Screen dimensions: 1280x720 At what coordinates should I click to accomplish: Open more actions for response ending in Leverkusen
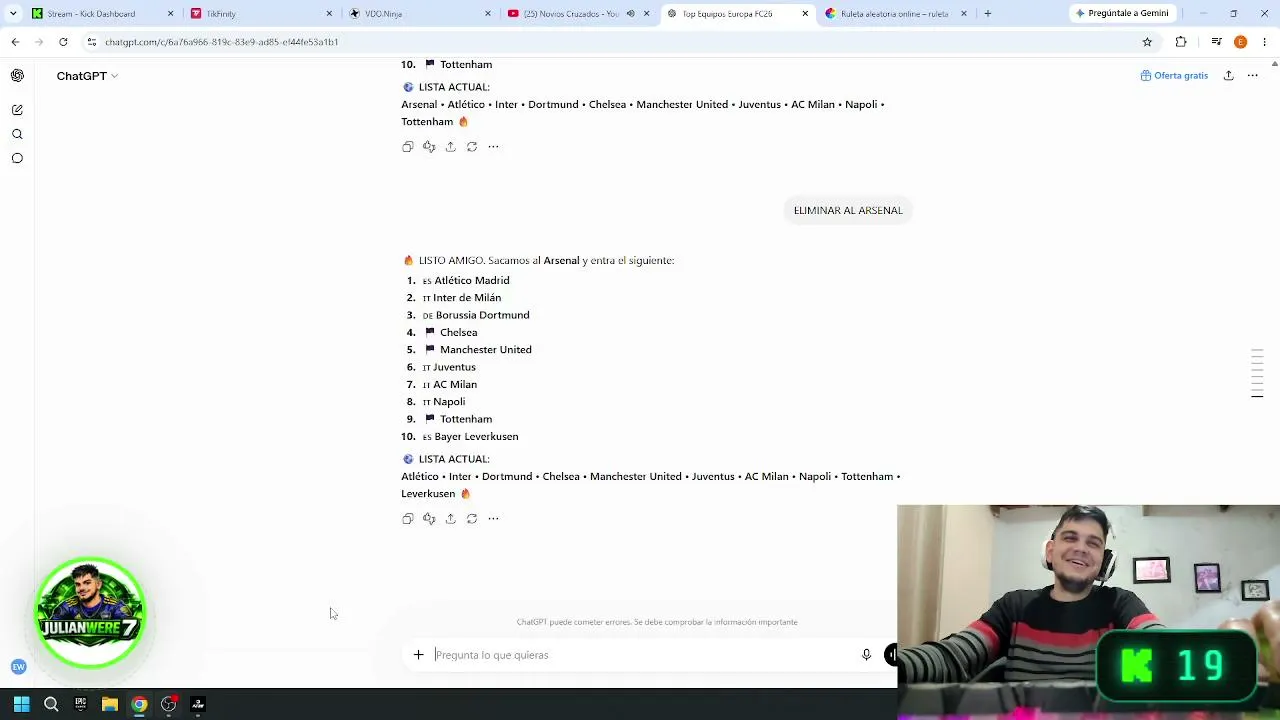tap(493, 519)
